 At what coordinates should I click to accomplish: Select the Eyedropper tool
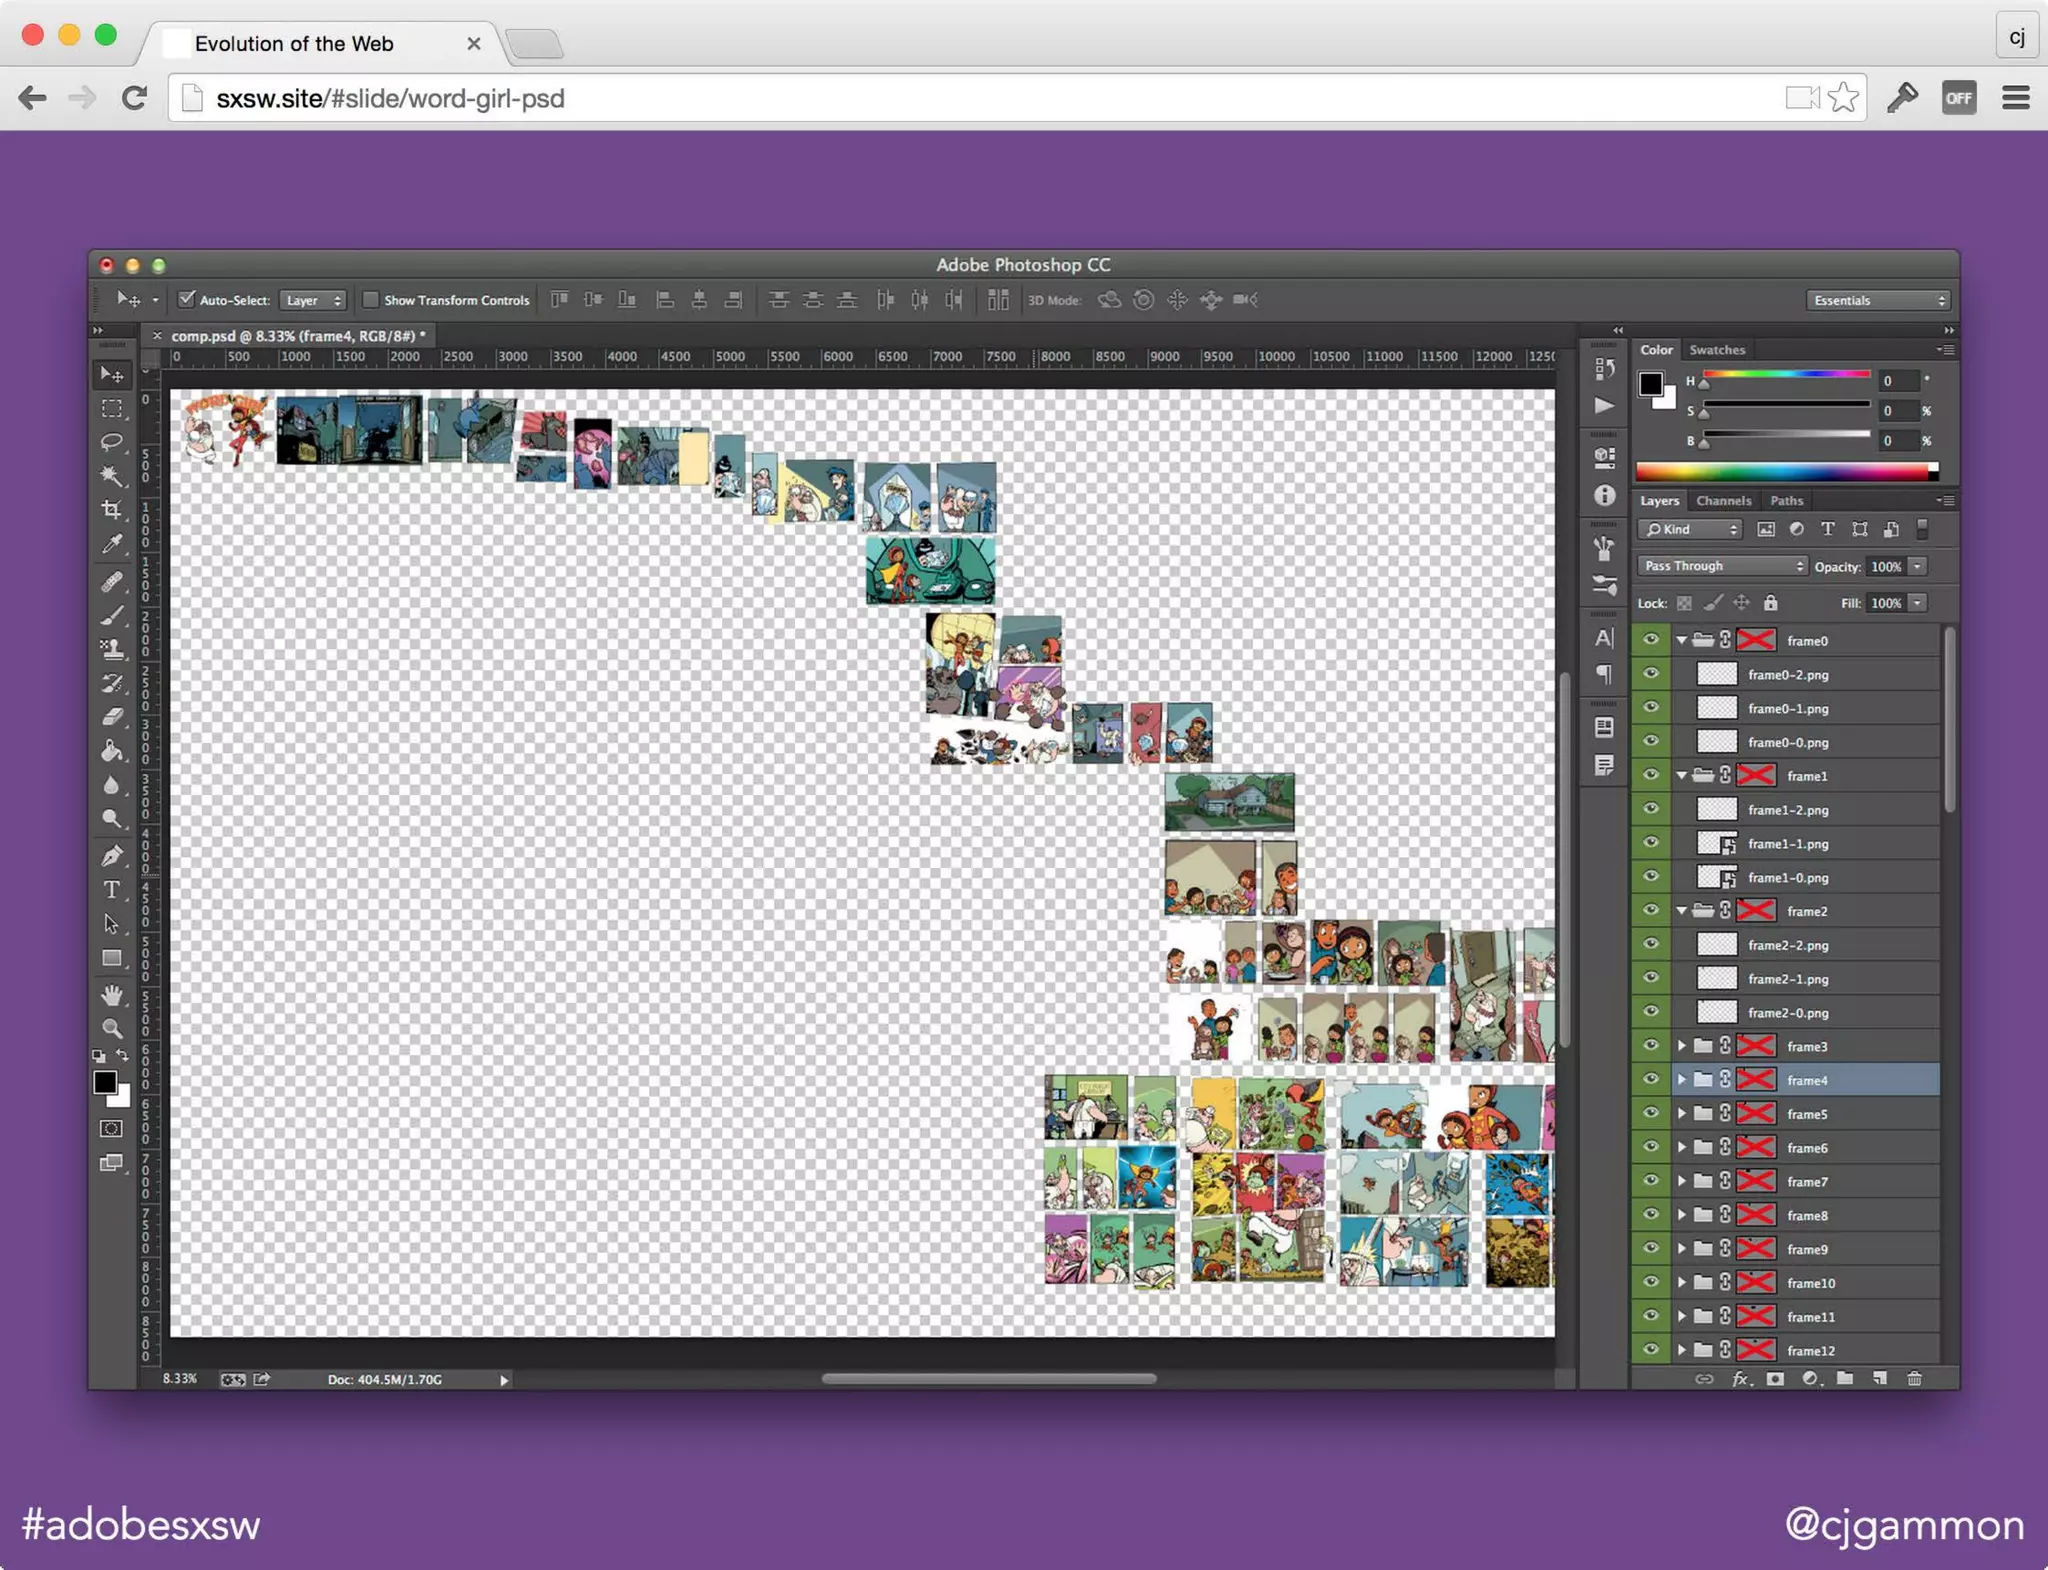point(112,544)
